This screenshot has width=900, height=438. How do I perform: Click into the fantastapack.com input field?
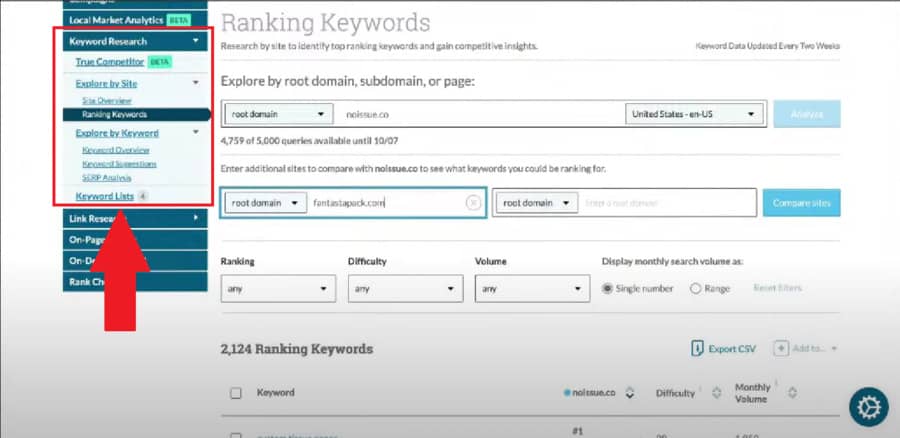pos(386,203)
